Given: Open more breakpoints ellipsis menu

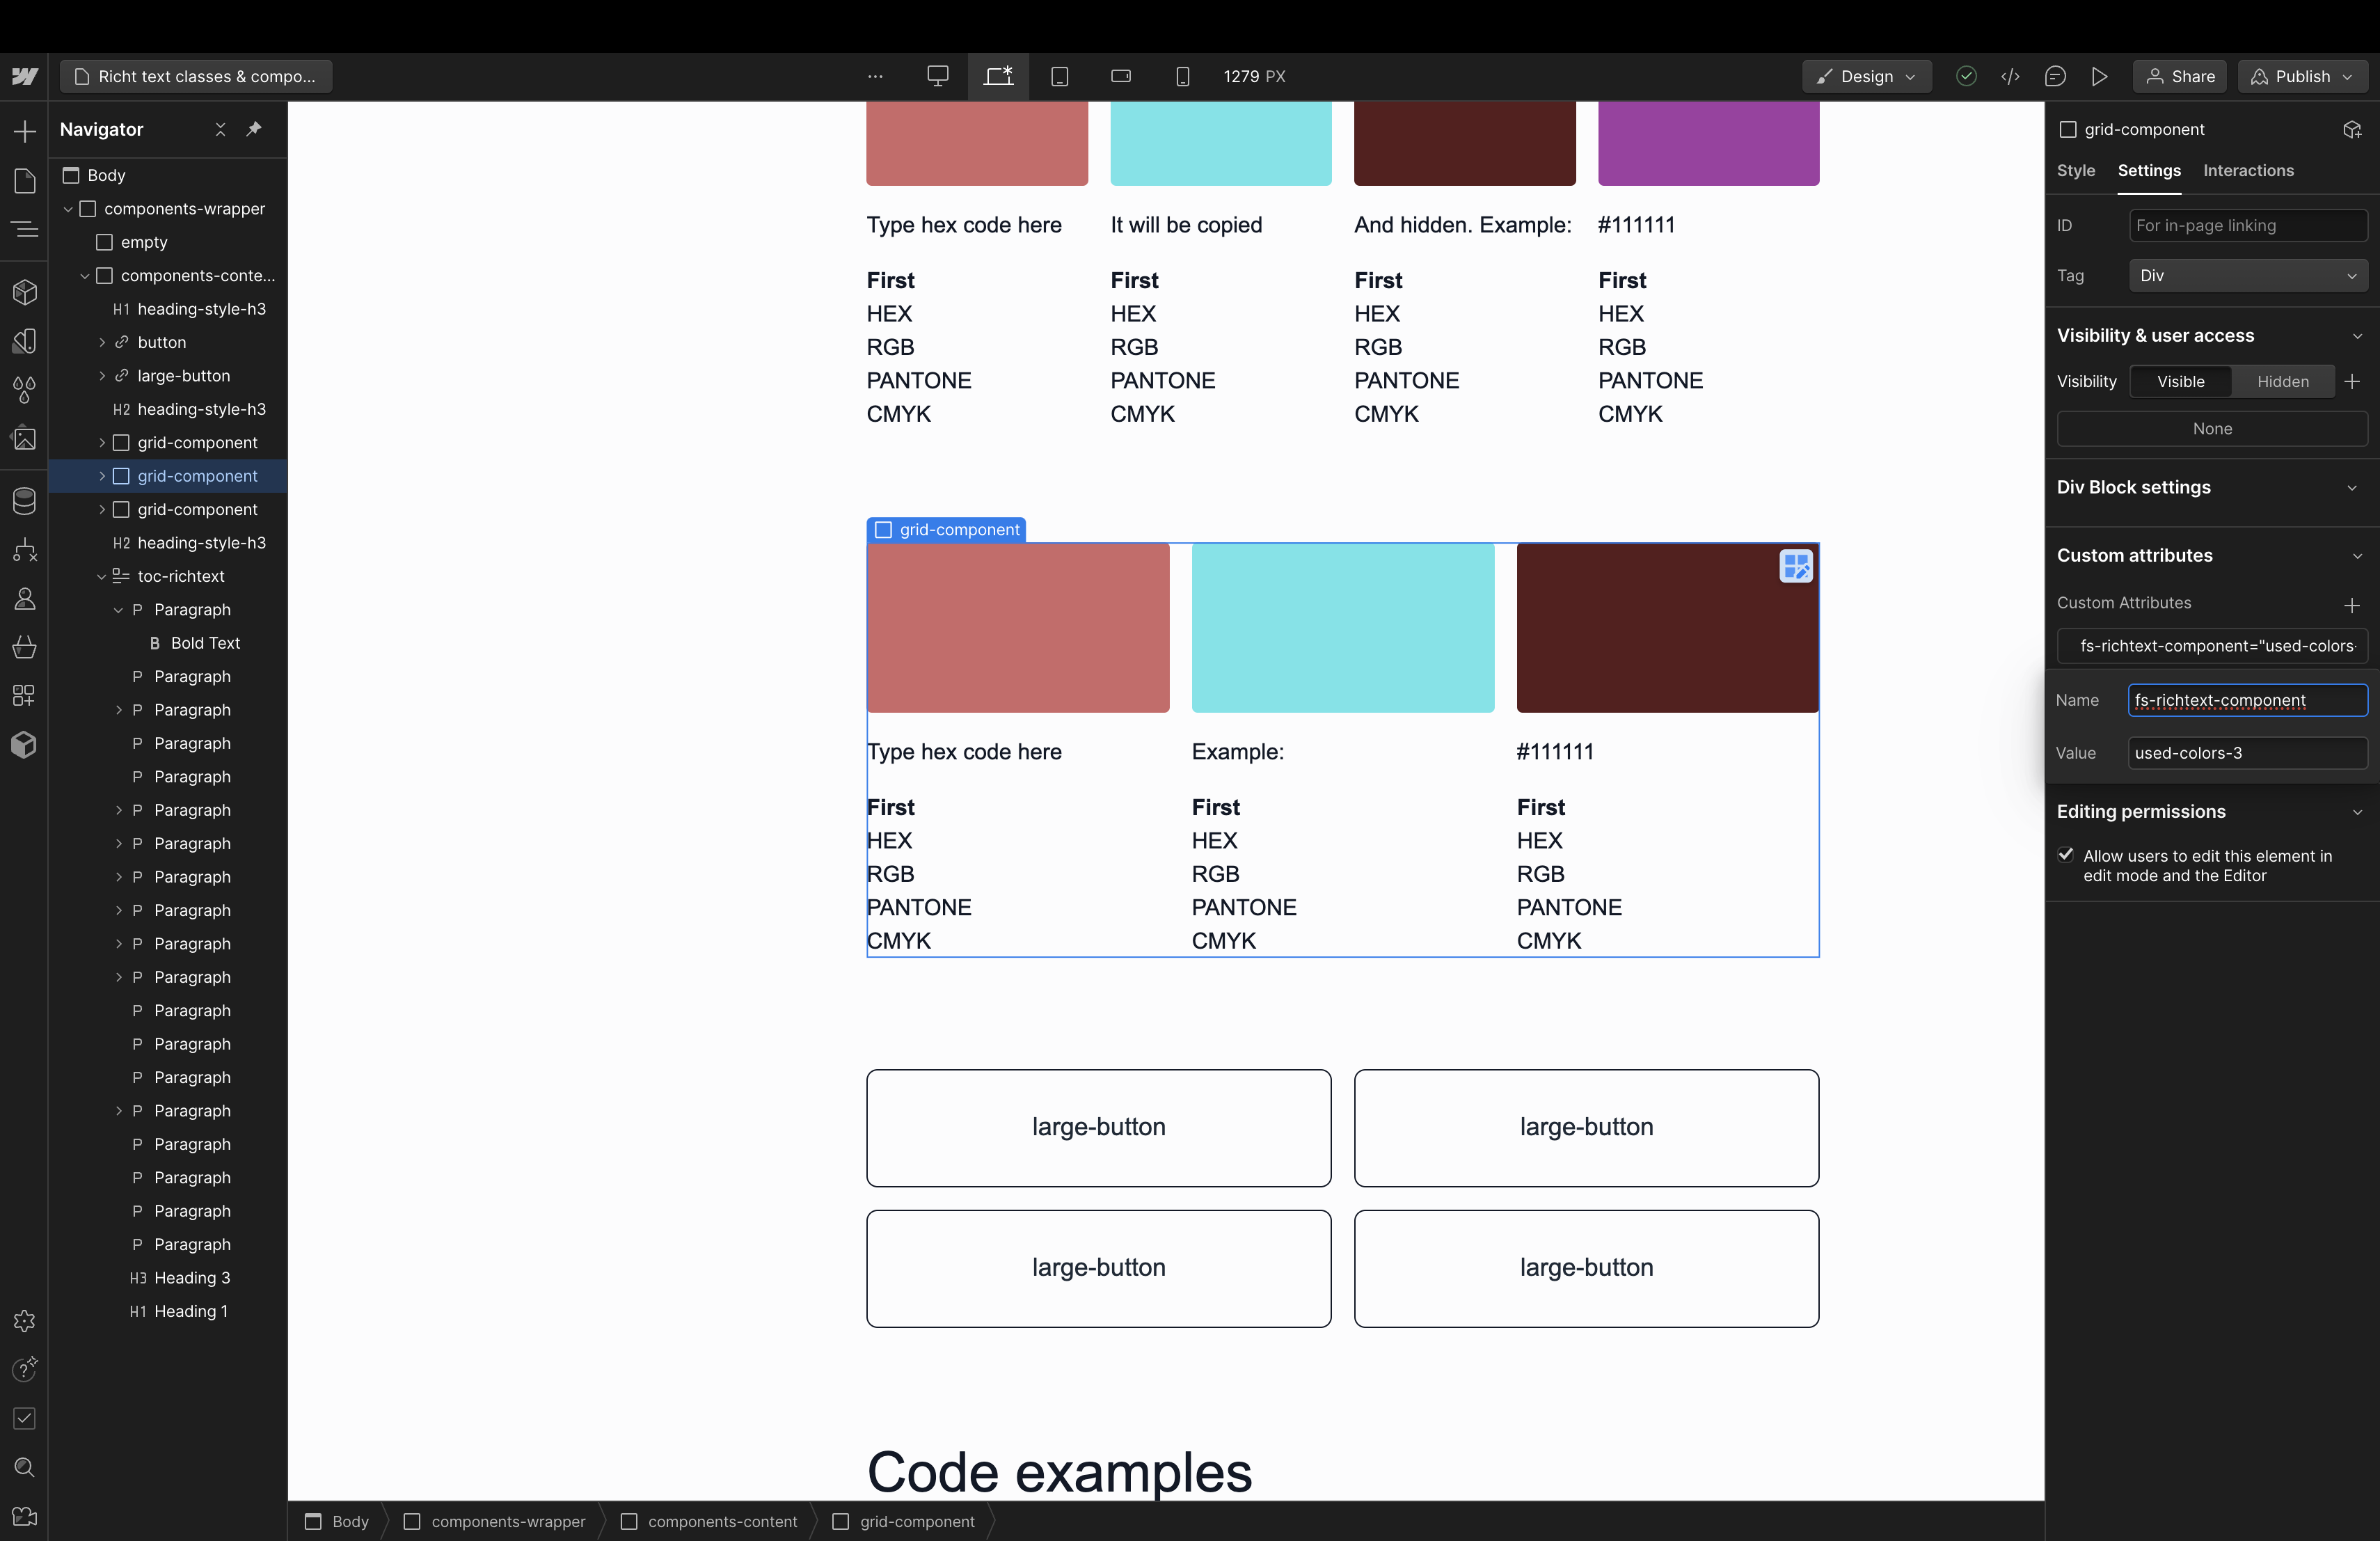Looking at the screenshot, I should coord(875,76).
